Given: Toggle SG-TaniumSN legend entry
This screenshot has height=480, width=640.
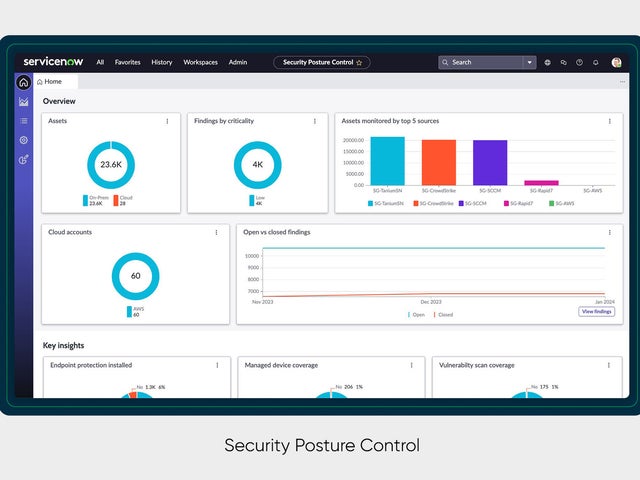Looking at the screenshot, I should tap(385, 203).
